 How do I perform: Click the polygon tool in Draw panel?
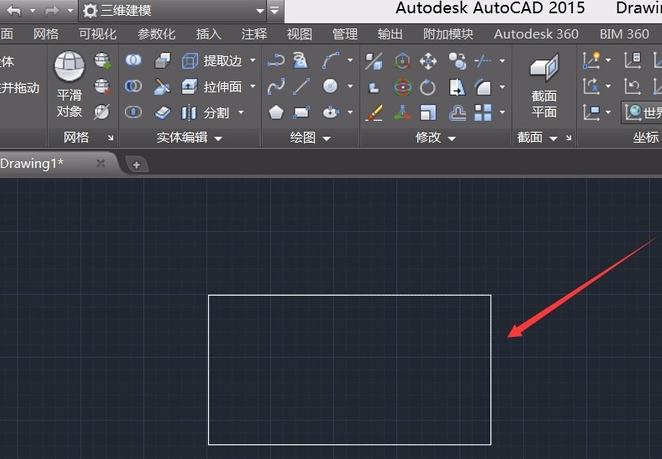click(276, 112)
